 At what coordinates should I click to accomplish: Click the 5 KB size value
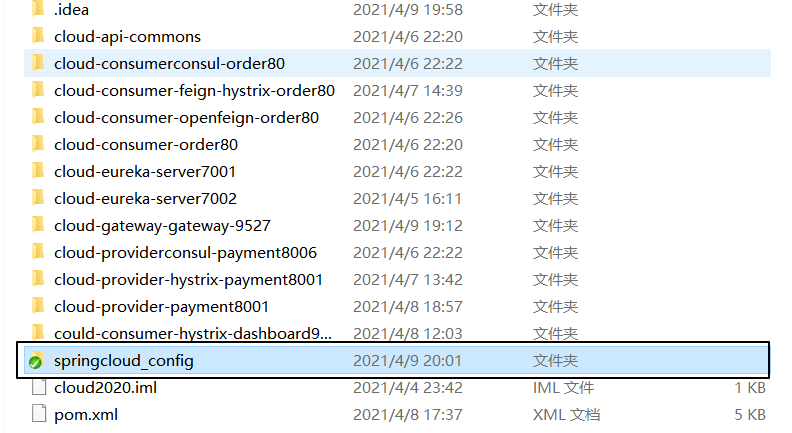(x=750, y=415)
